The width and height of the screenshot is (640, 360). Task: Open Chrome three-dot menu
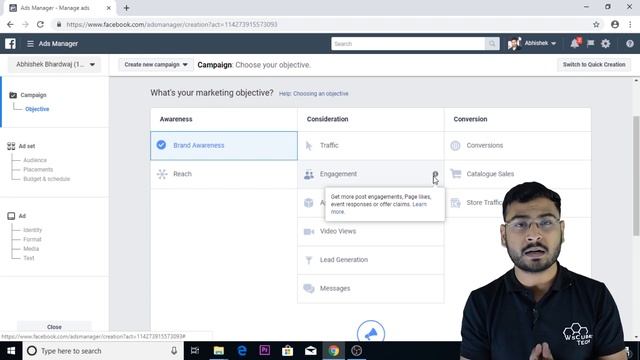coord(630,24)
